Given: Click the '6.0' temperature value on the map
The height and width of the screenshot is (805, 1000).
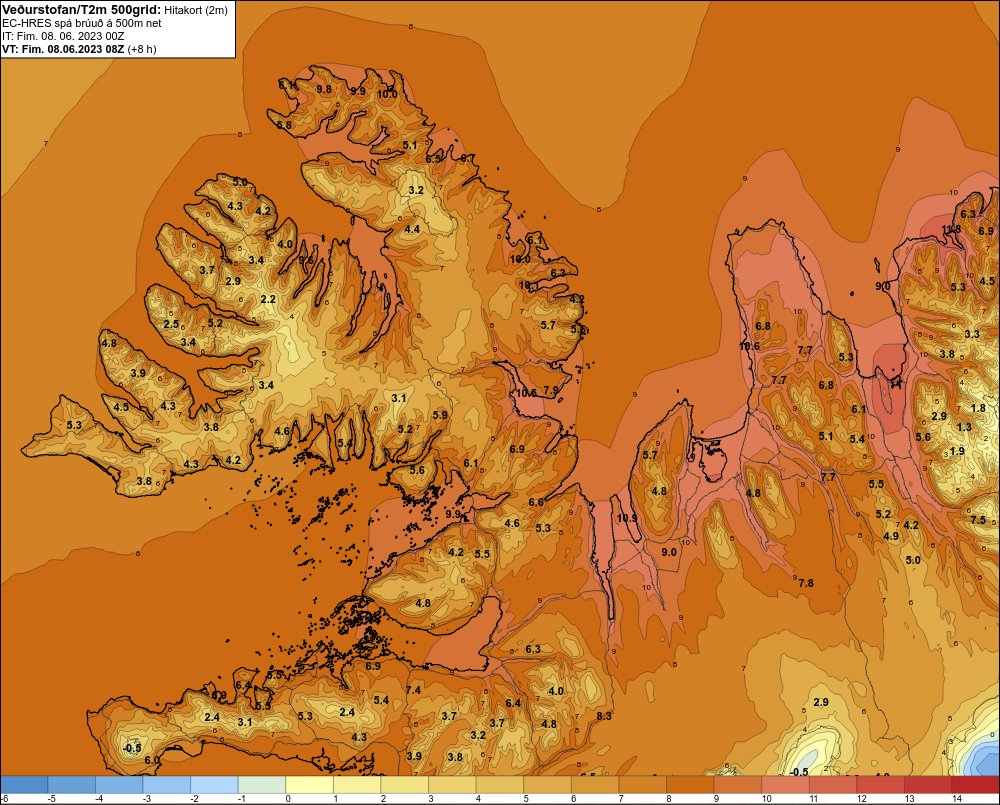Looking at the screenshot, I should tap(152, 760).
